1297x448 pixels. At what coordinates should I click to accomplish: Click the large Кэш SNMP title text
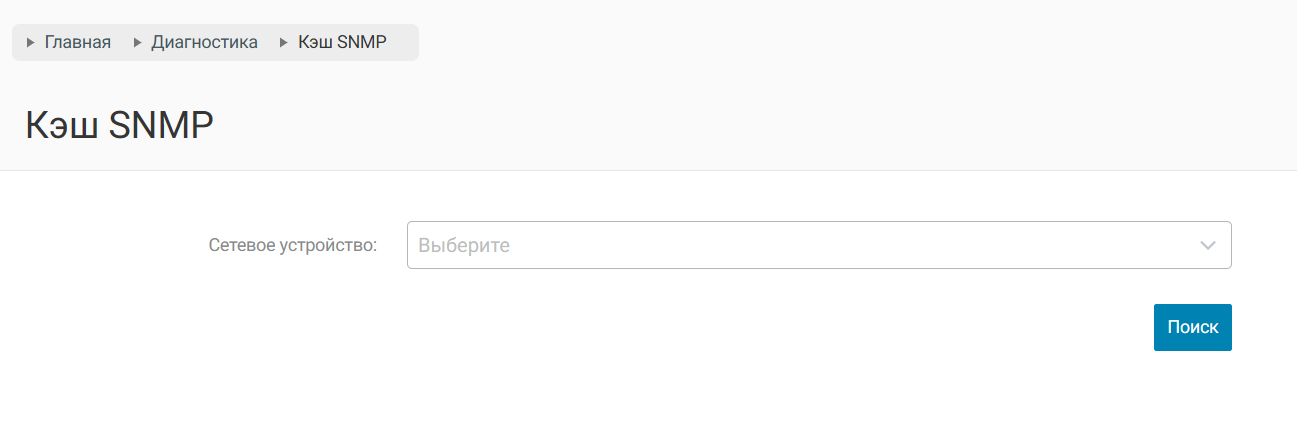(119, 126)
